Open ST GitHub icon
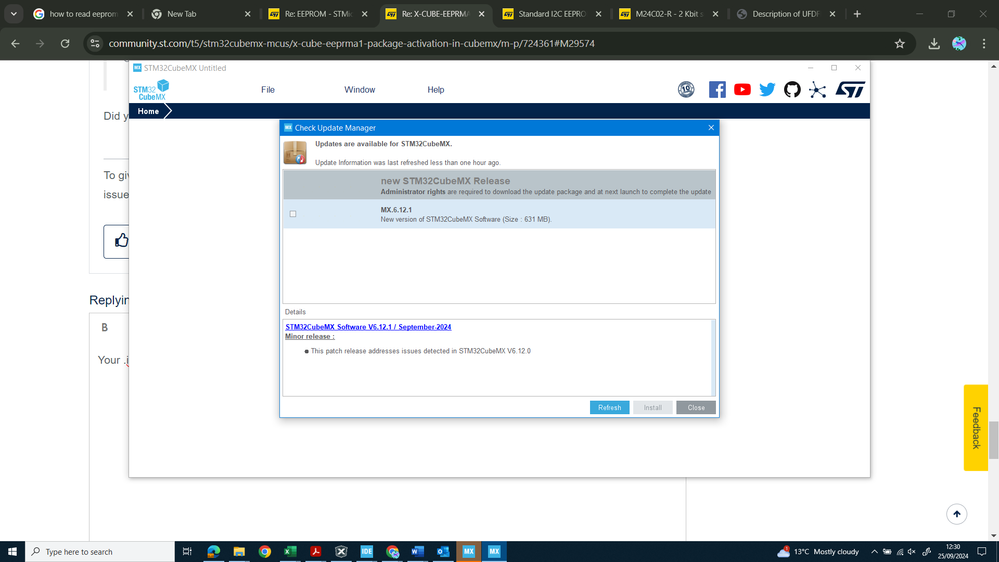The height and width of the screenshot is (562, 999). tap(792, 90)
